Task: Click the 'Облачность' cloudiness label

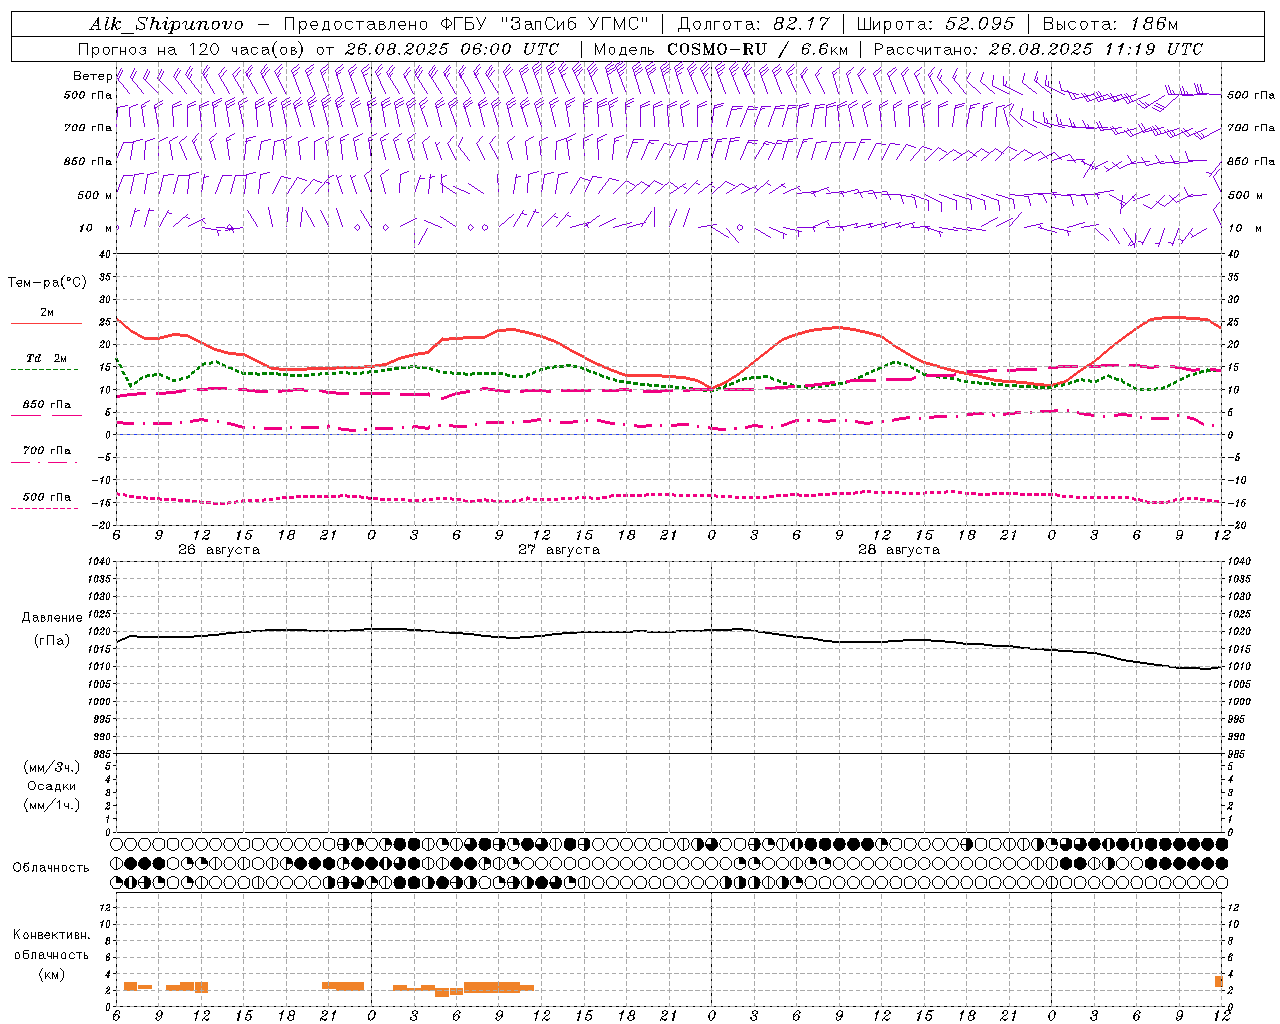Action: point(51,867)
